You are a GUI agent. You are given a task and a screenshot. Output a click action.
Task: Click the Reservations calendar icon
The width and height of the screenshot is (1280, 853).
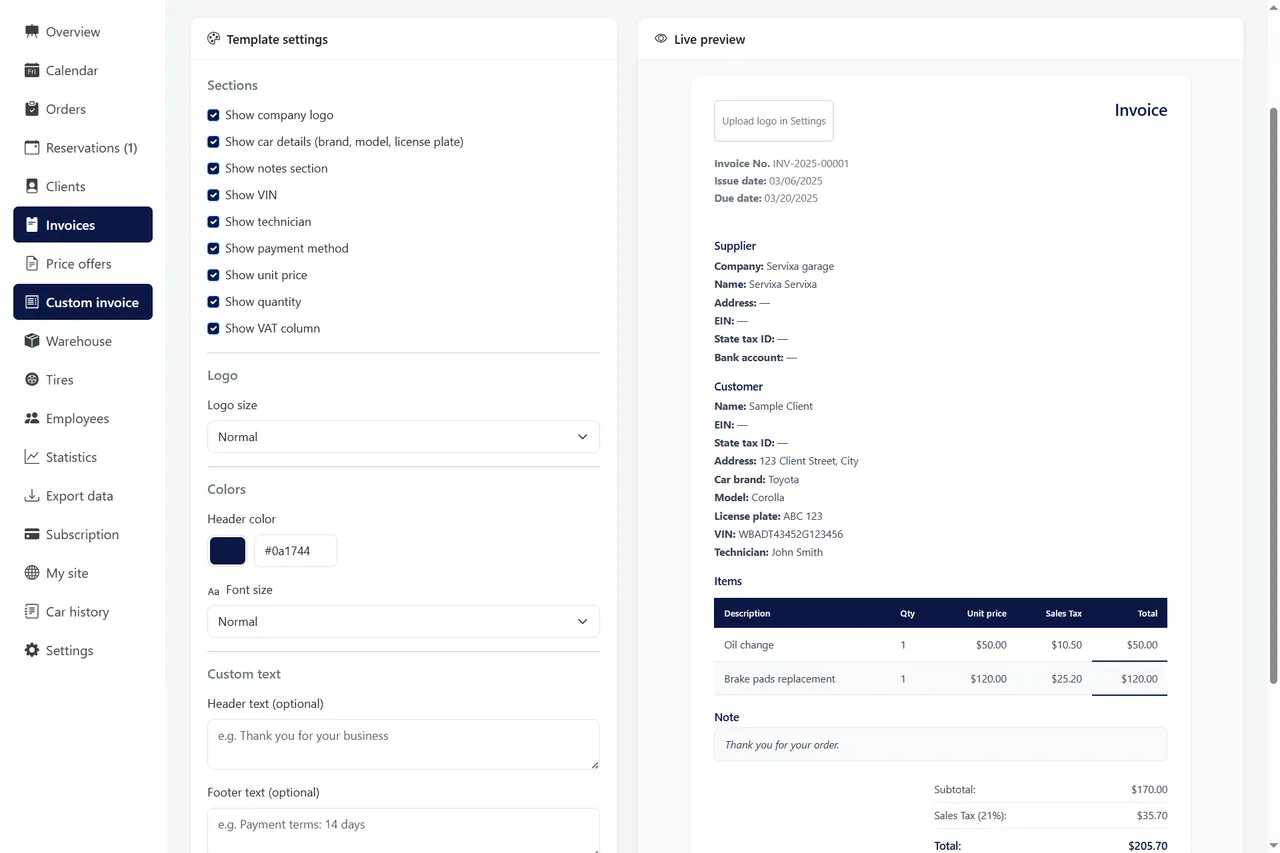point(32,148)
